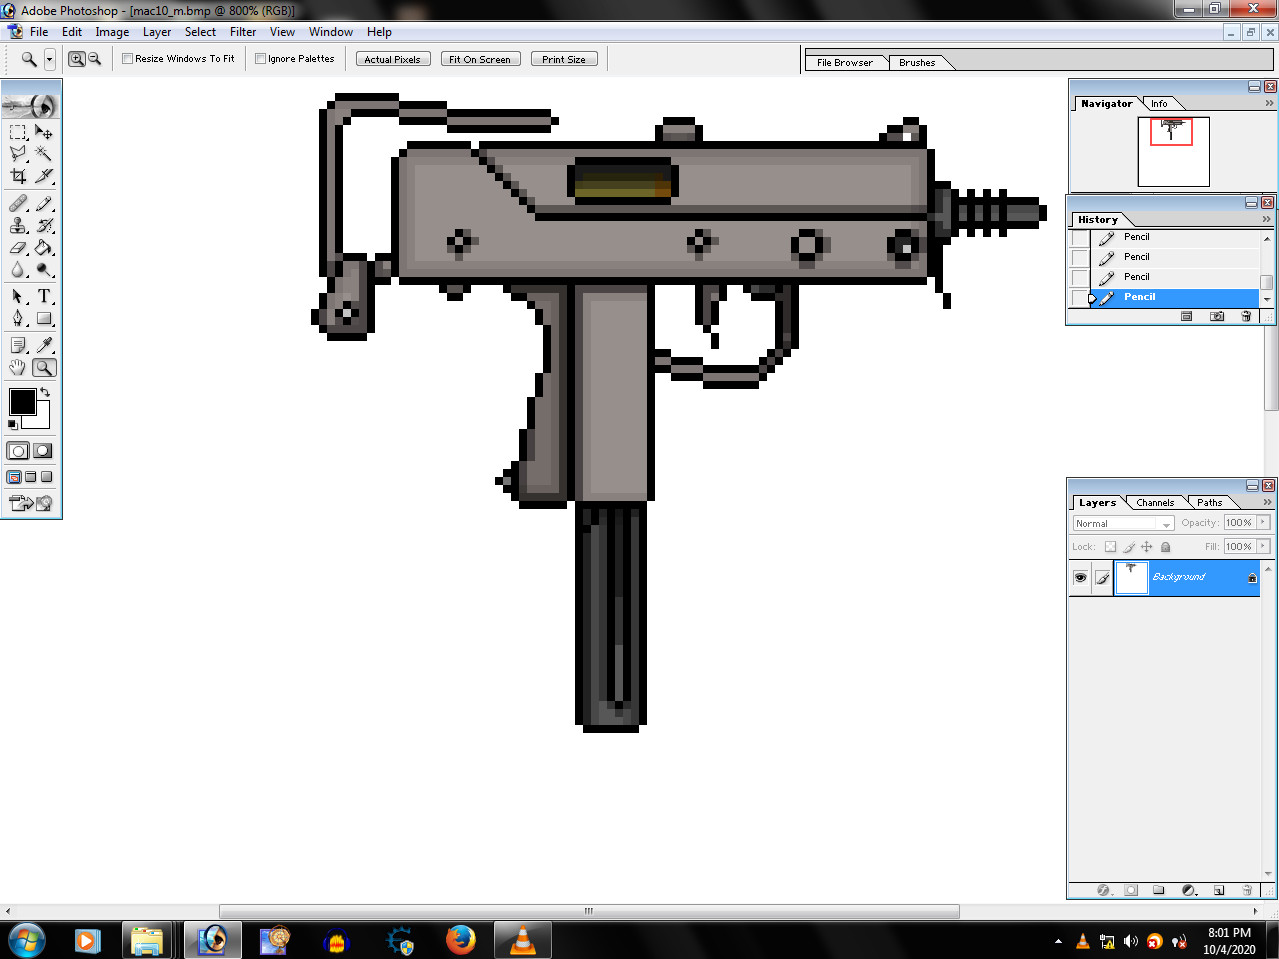
Task: Swap foreground and background colors
Action: click(45, 393)
